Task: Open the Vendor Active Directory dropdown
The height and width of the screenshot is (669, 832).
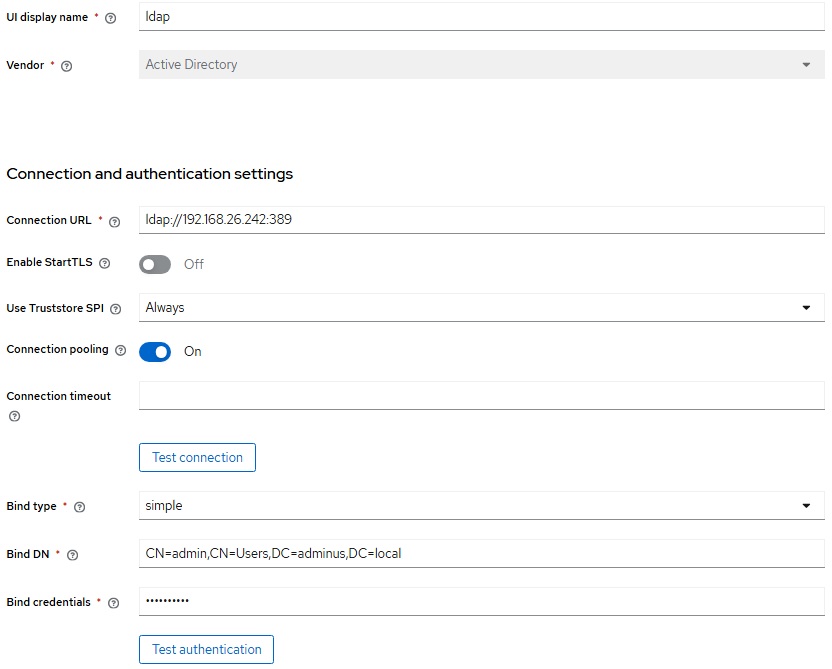Action: pos(482,65)
